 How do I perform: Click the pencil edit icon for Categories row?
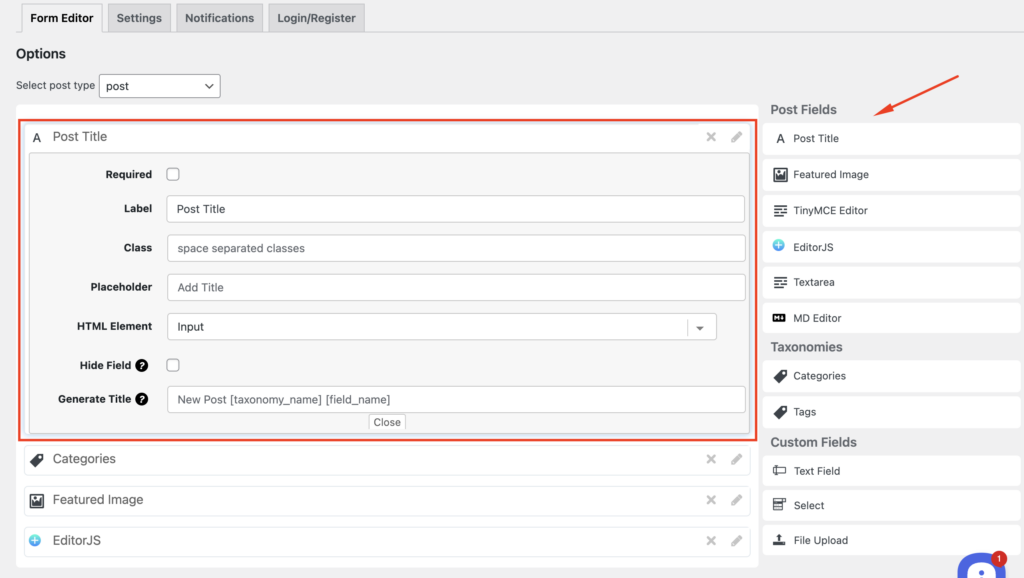[736, 460]
